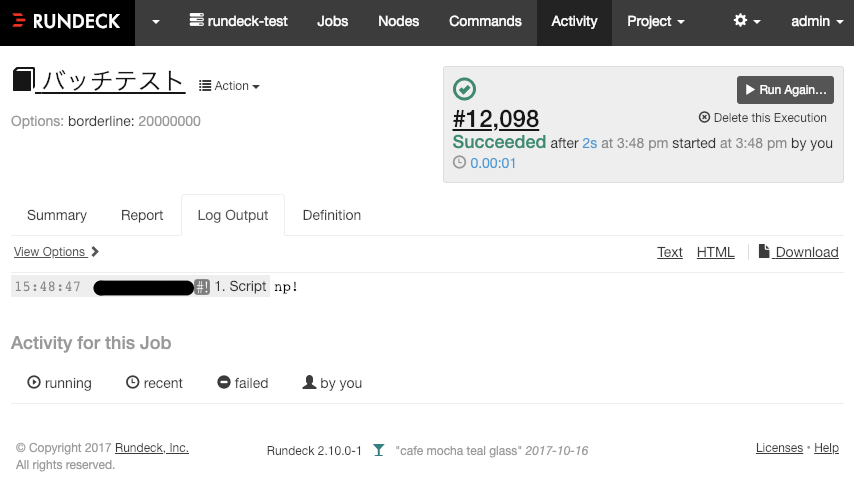Filter activity by running executions
854x500 pixels.
(x=59, y=383)
